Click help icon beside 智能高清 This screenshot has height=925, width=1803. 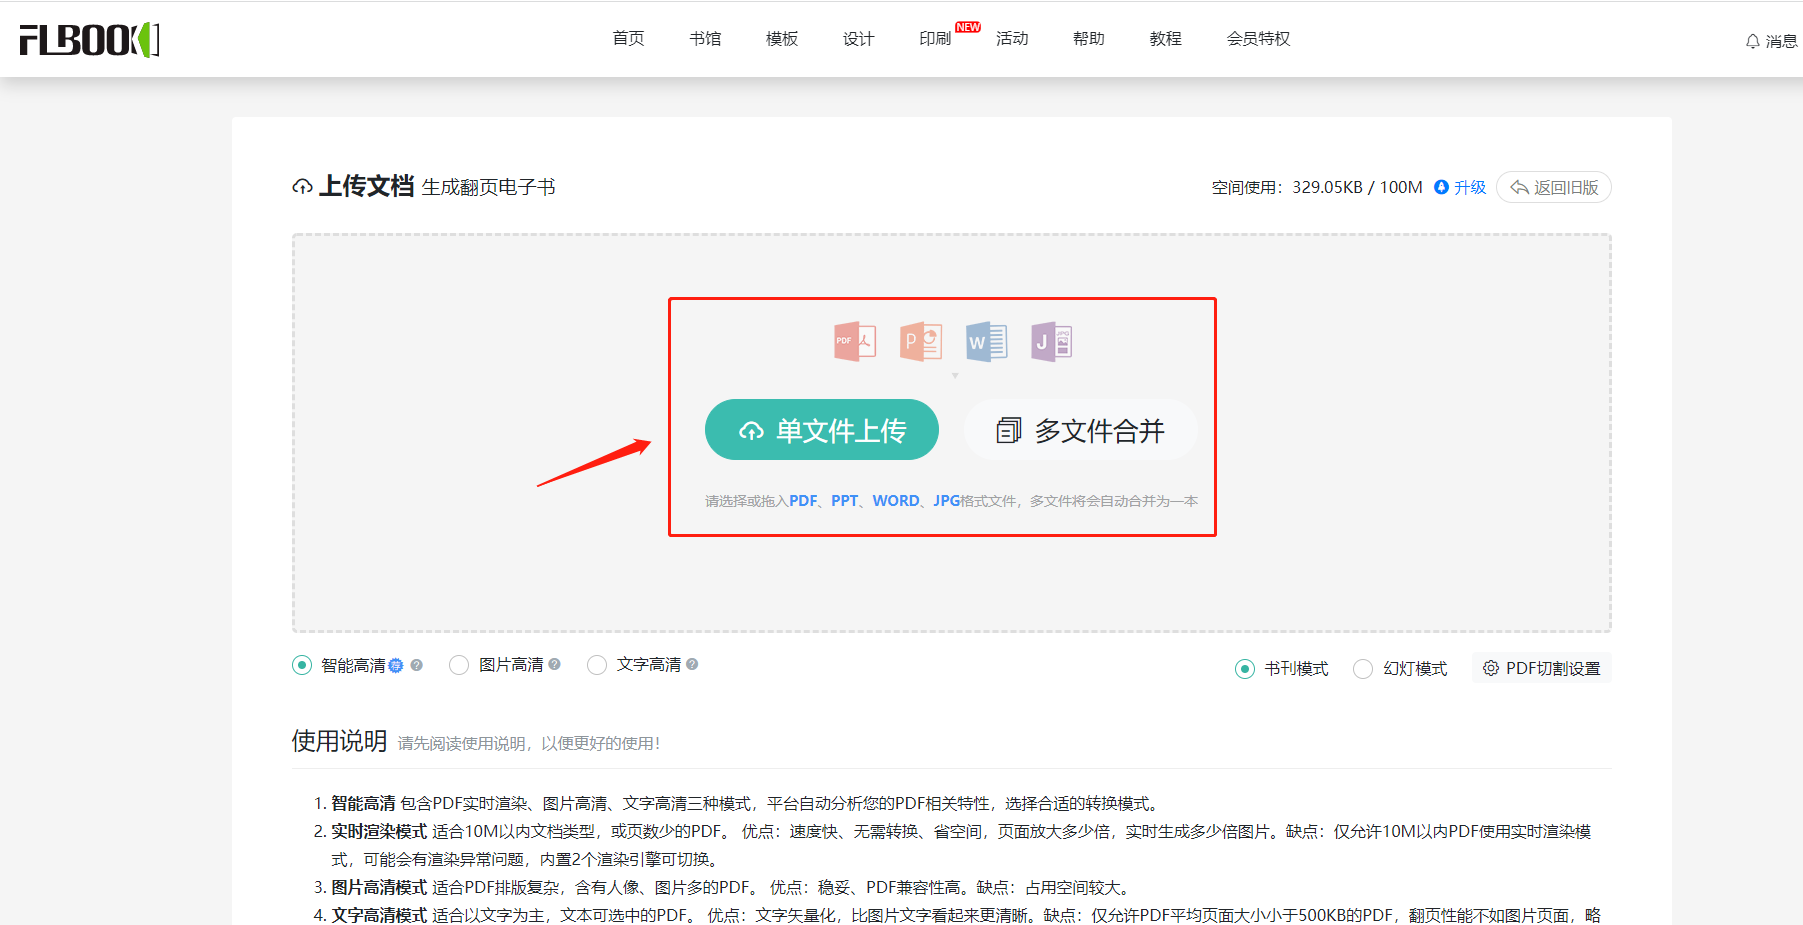coord(416,665)
